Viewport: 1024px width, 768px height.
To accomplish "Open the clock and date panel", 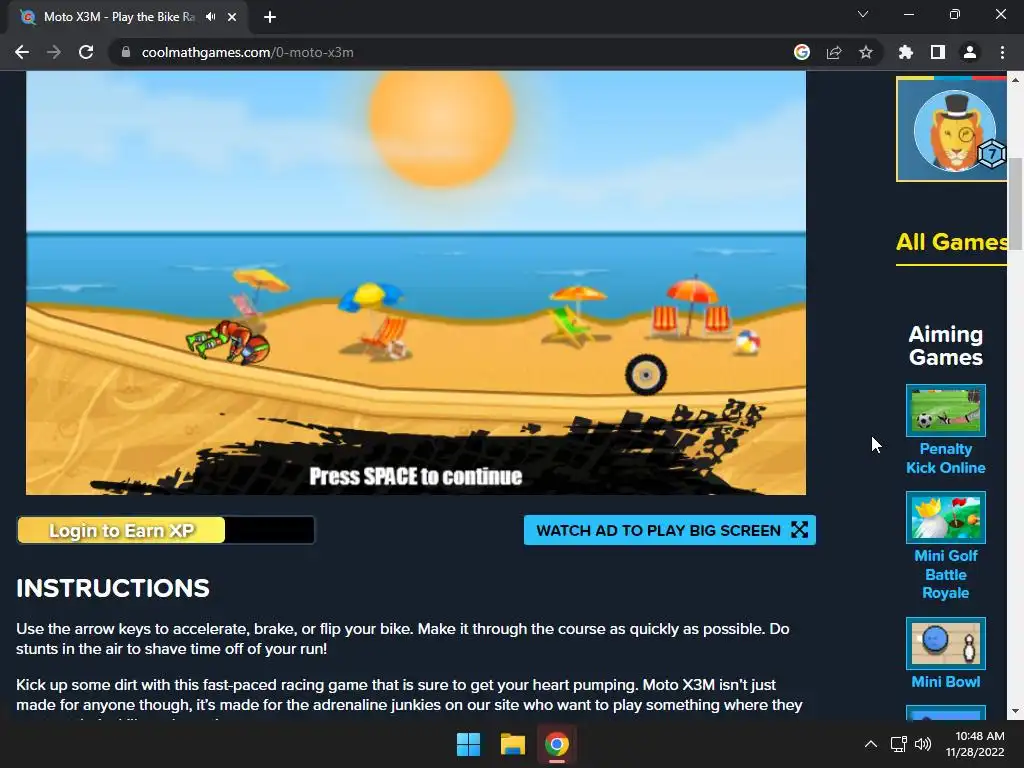I will coord(976,744).
